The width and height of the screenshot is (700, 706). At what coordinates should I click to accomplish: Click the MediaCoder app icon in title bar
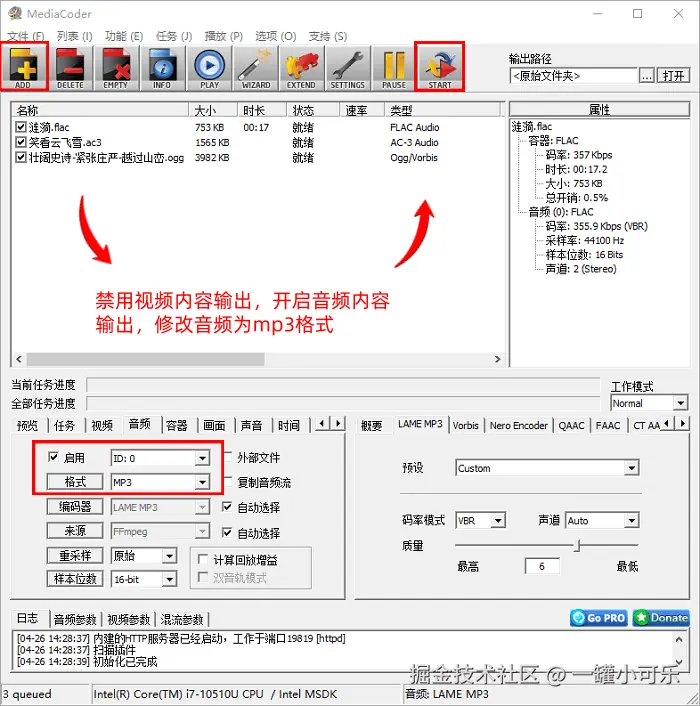15,14
